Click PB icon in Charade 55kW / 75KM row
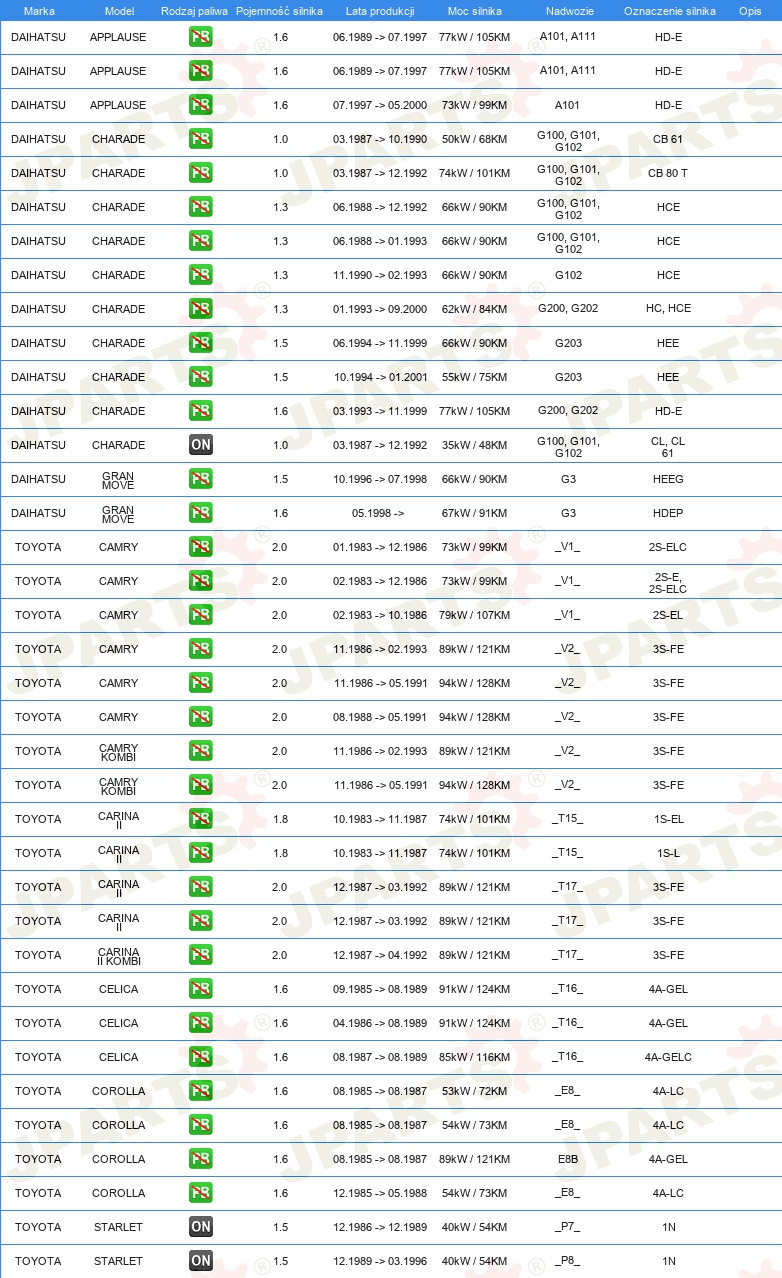The height and width of the screenshot is (1278, 782). [x=200, y=377]
